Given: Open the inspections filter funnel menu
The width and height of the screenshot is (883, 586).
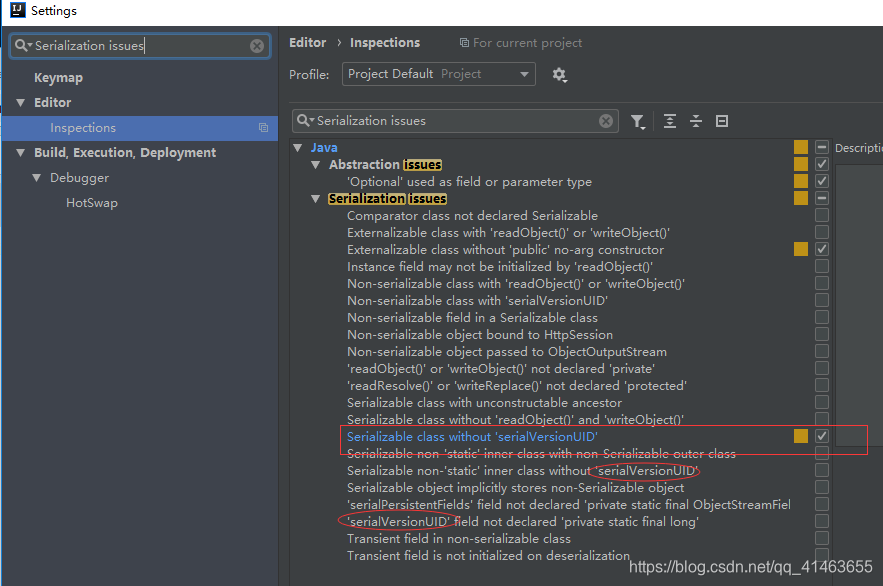Looking at the screenshot, I should click(638, 120).
